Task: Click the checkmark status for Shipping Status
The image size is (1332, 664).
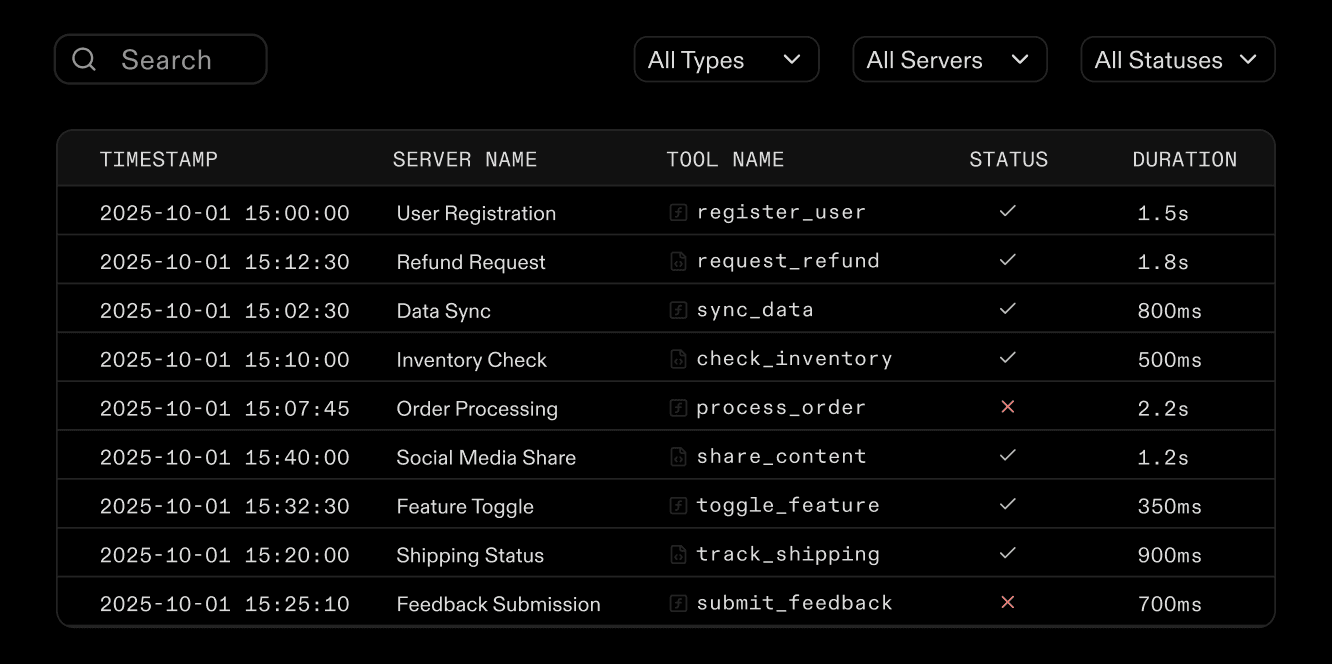Action: point(1008,553)
